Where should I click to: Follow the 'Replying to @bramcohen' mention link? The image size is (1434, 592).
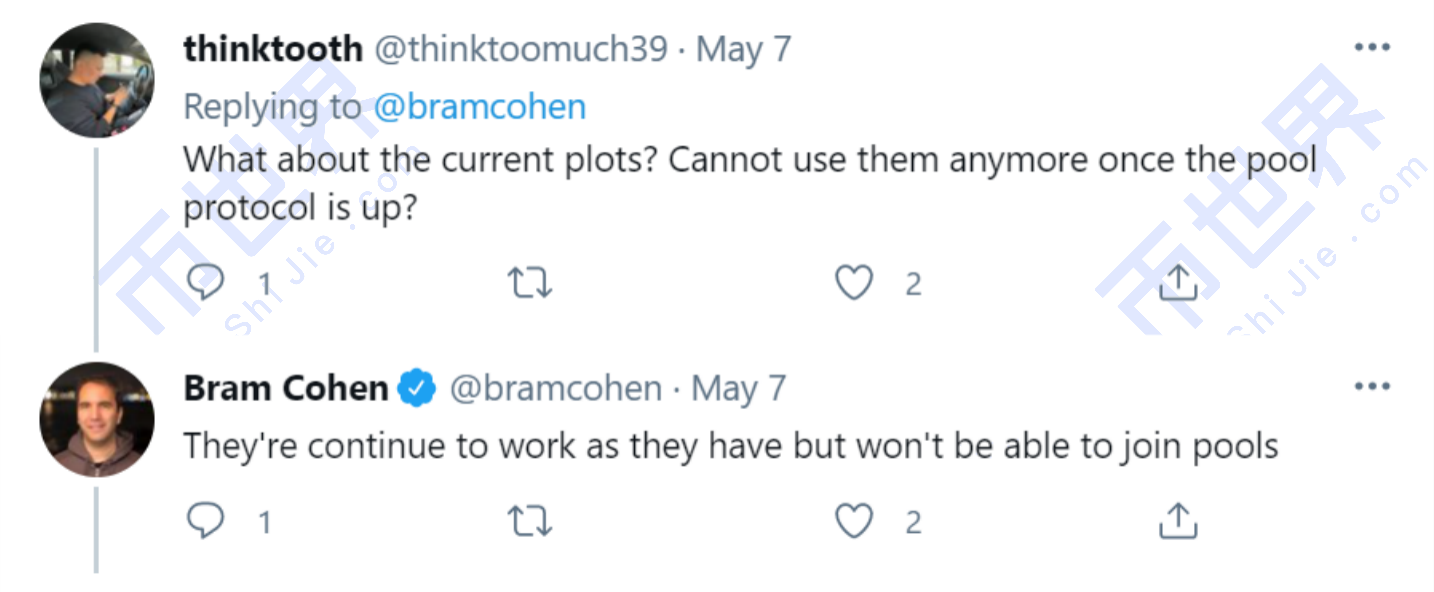point(479,106)
